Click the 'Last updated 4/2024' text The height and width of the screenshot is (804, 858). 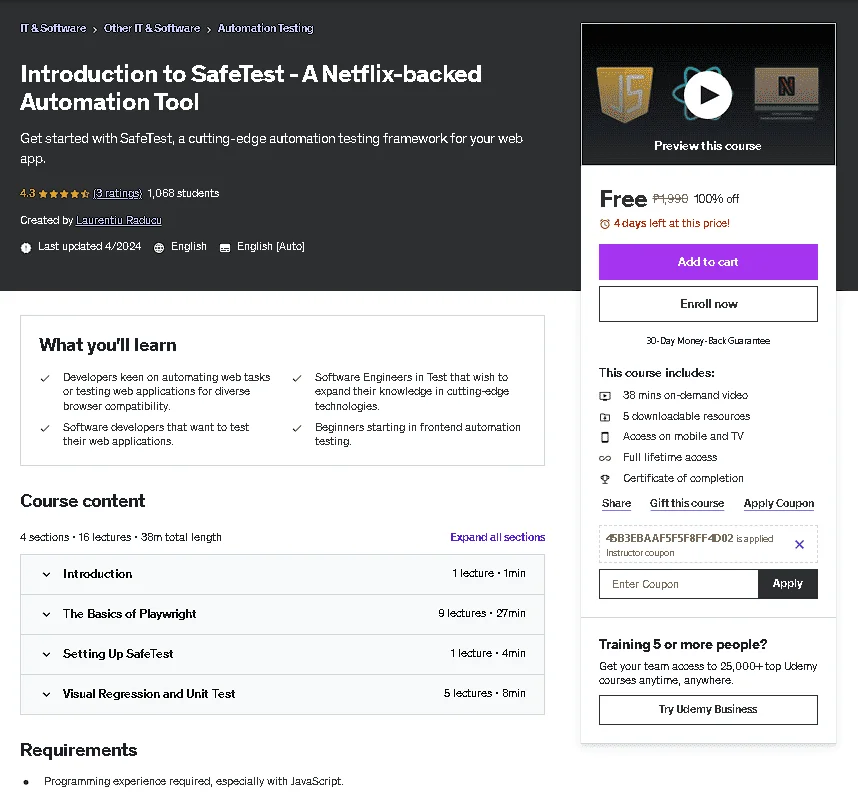90,247
